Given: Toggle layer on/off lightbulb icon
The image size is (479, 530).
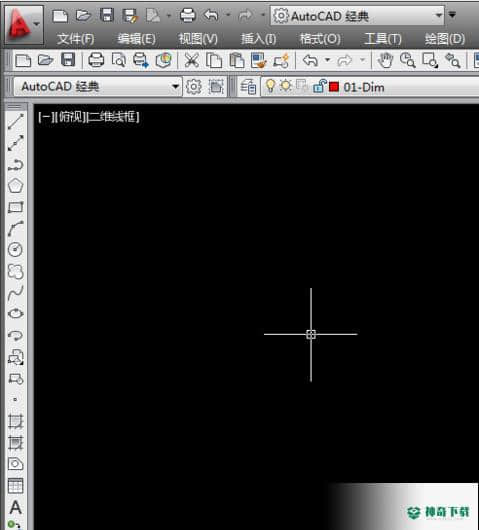Looking at the screenshot, I should click(x=270, y=86).
